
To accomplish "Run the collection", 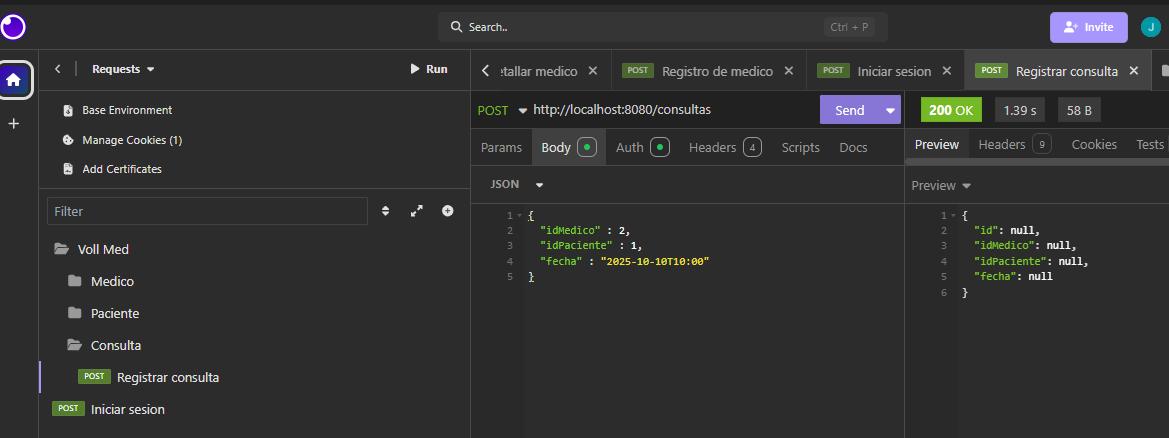I will 429,69.
